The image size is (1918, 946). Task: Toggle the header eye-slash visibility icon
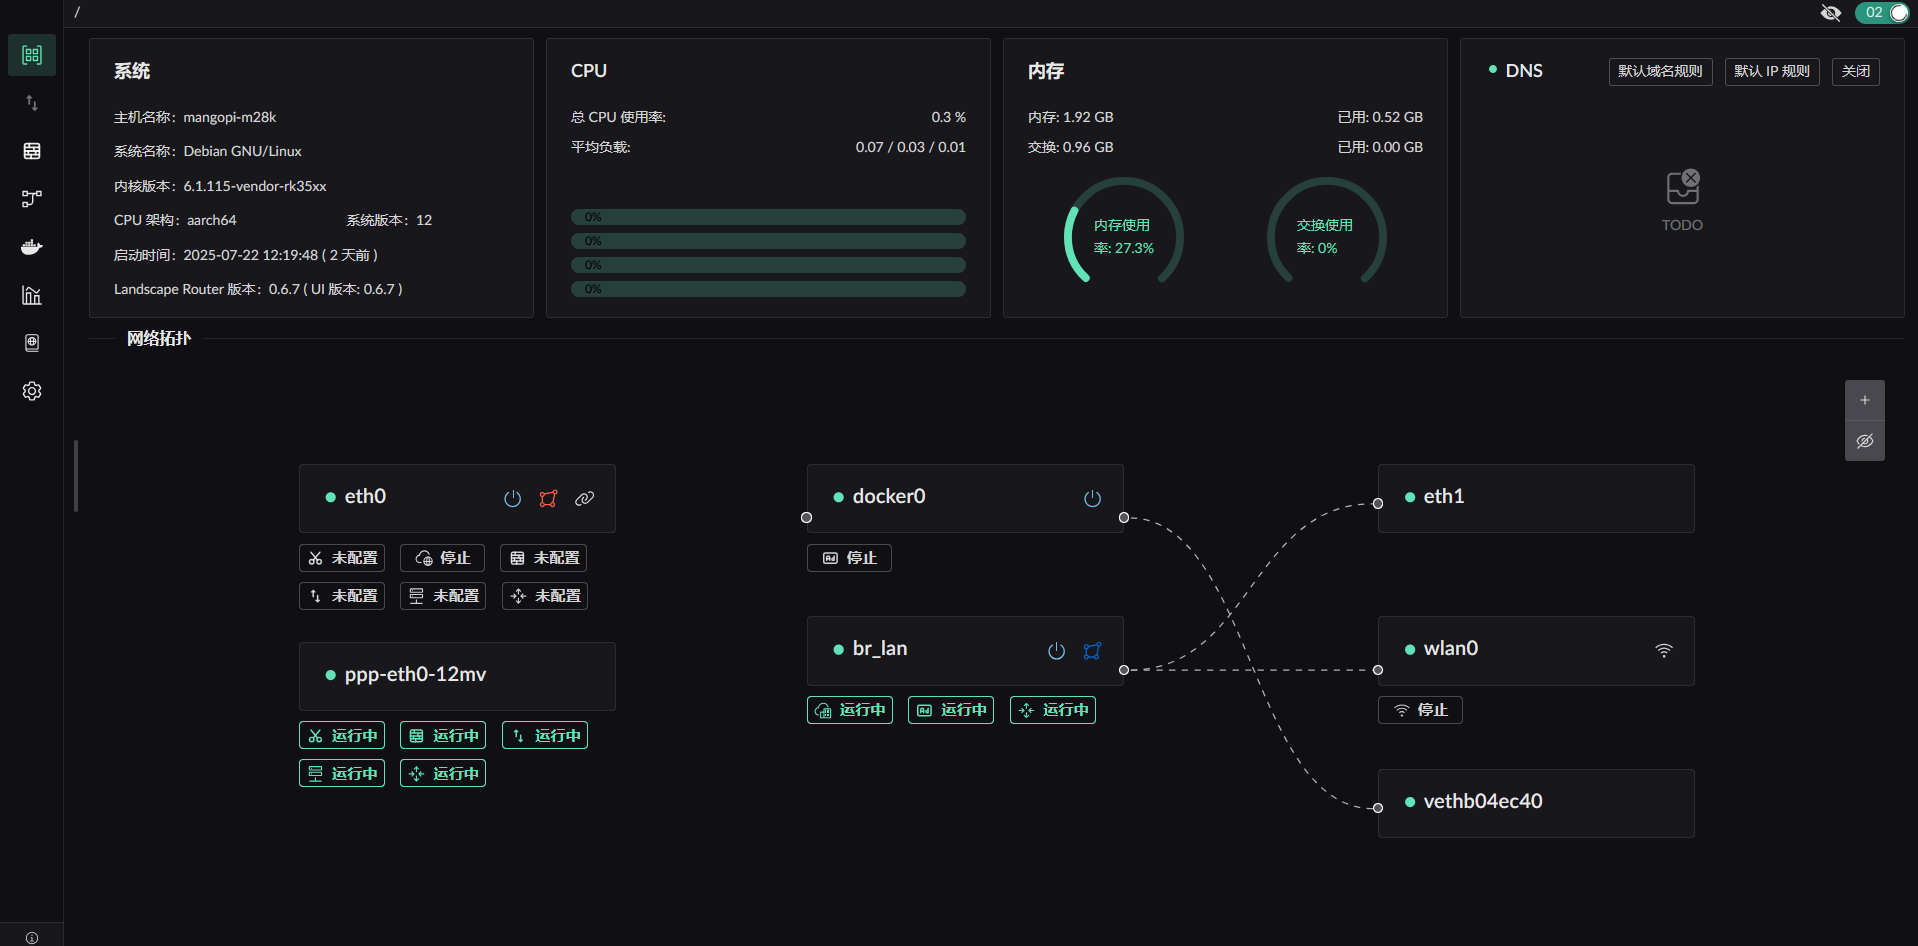pos(1831,12)
